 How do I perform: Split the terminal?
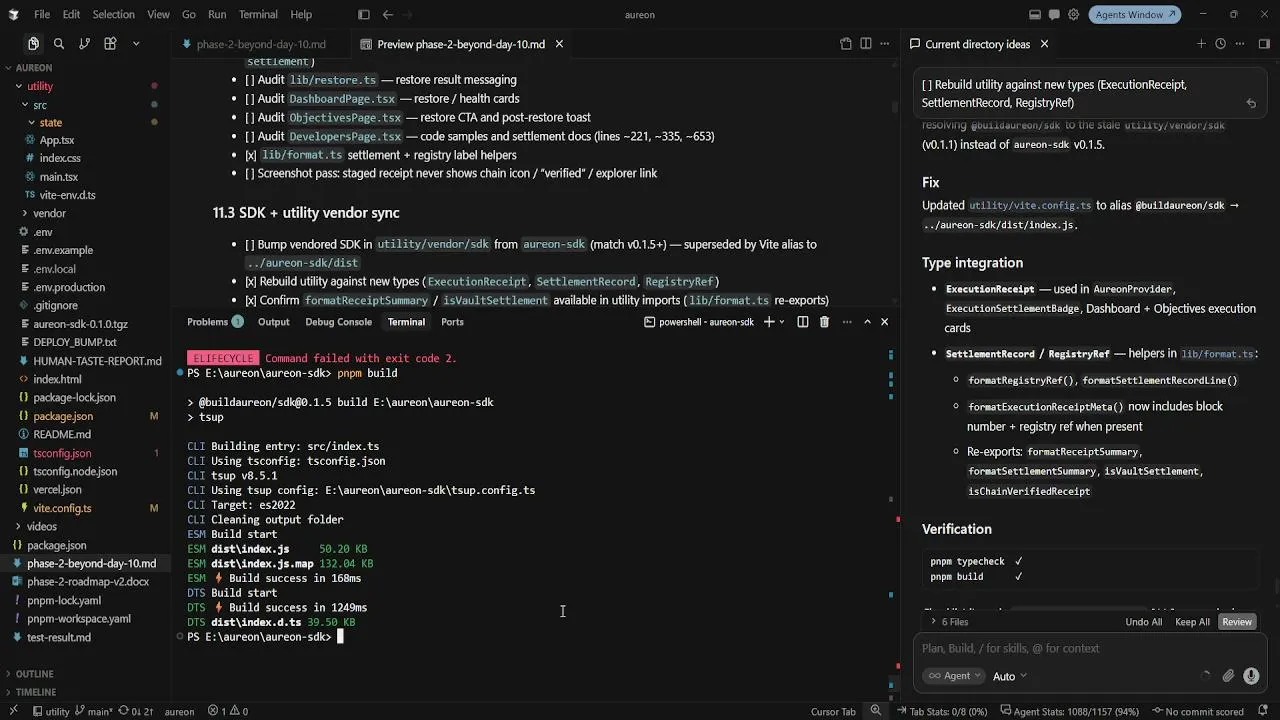tap(803, 322)
